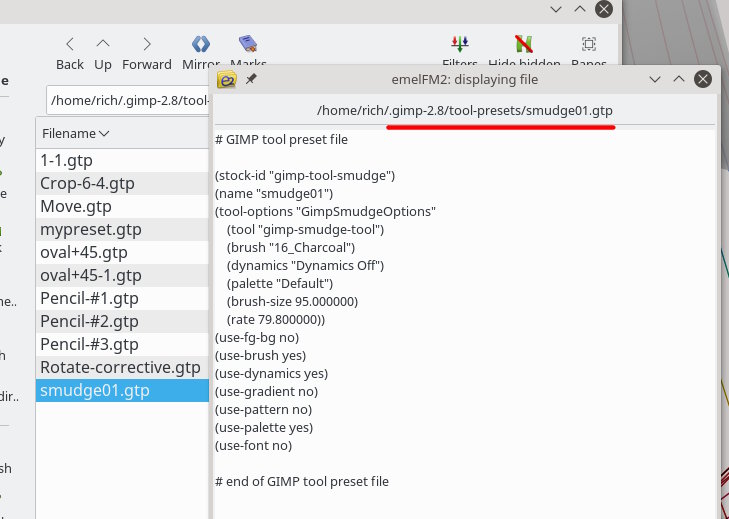Select the file mypreset.gtp
Viewport: 729px width, 519px height.
coord(122,229)
